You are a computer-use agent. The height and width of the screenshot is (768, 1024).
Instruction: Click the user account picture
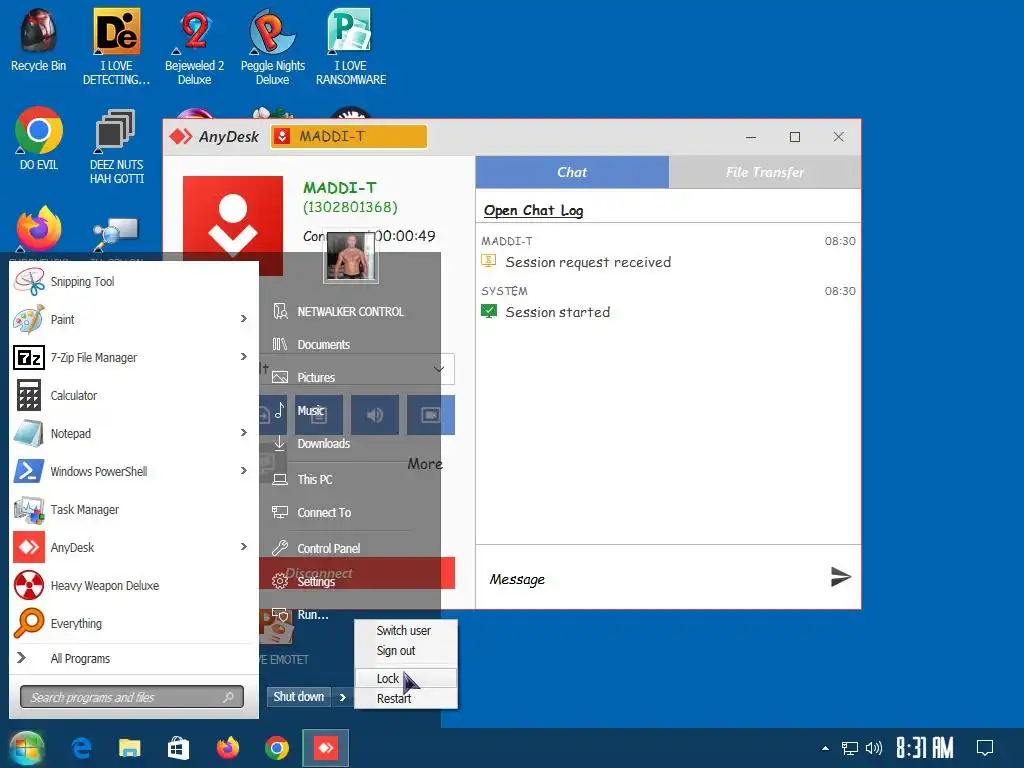351,257
